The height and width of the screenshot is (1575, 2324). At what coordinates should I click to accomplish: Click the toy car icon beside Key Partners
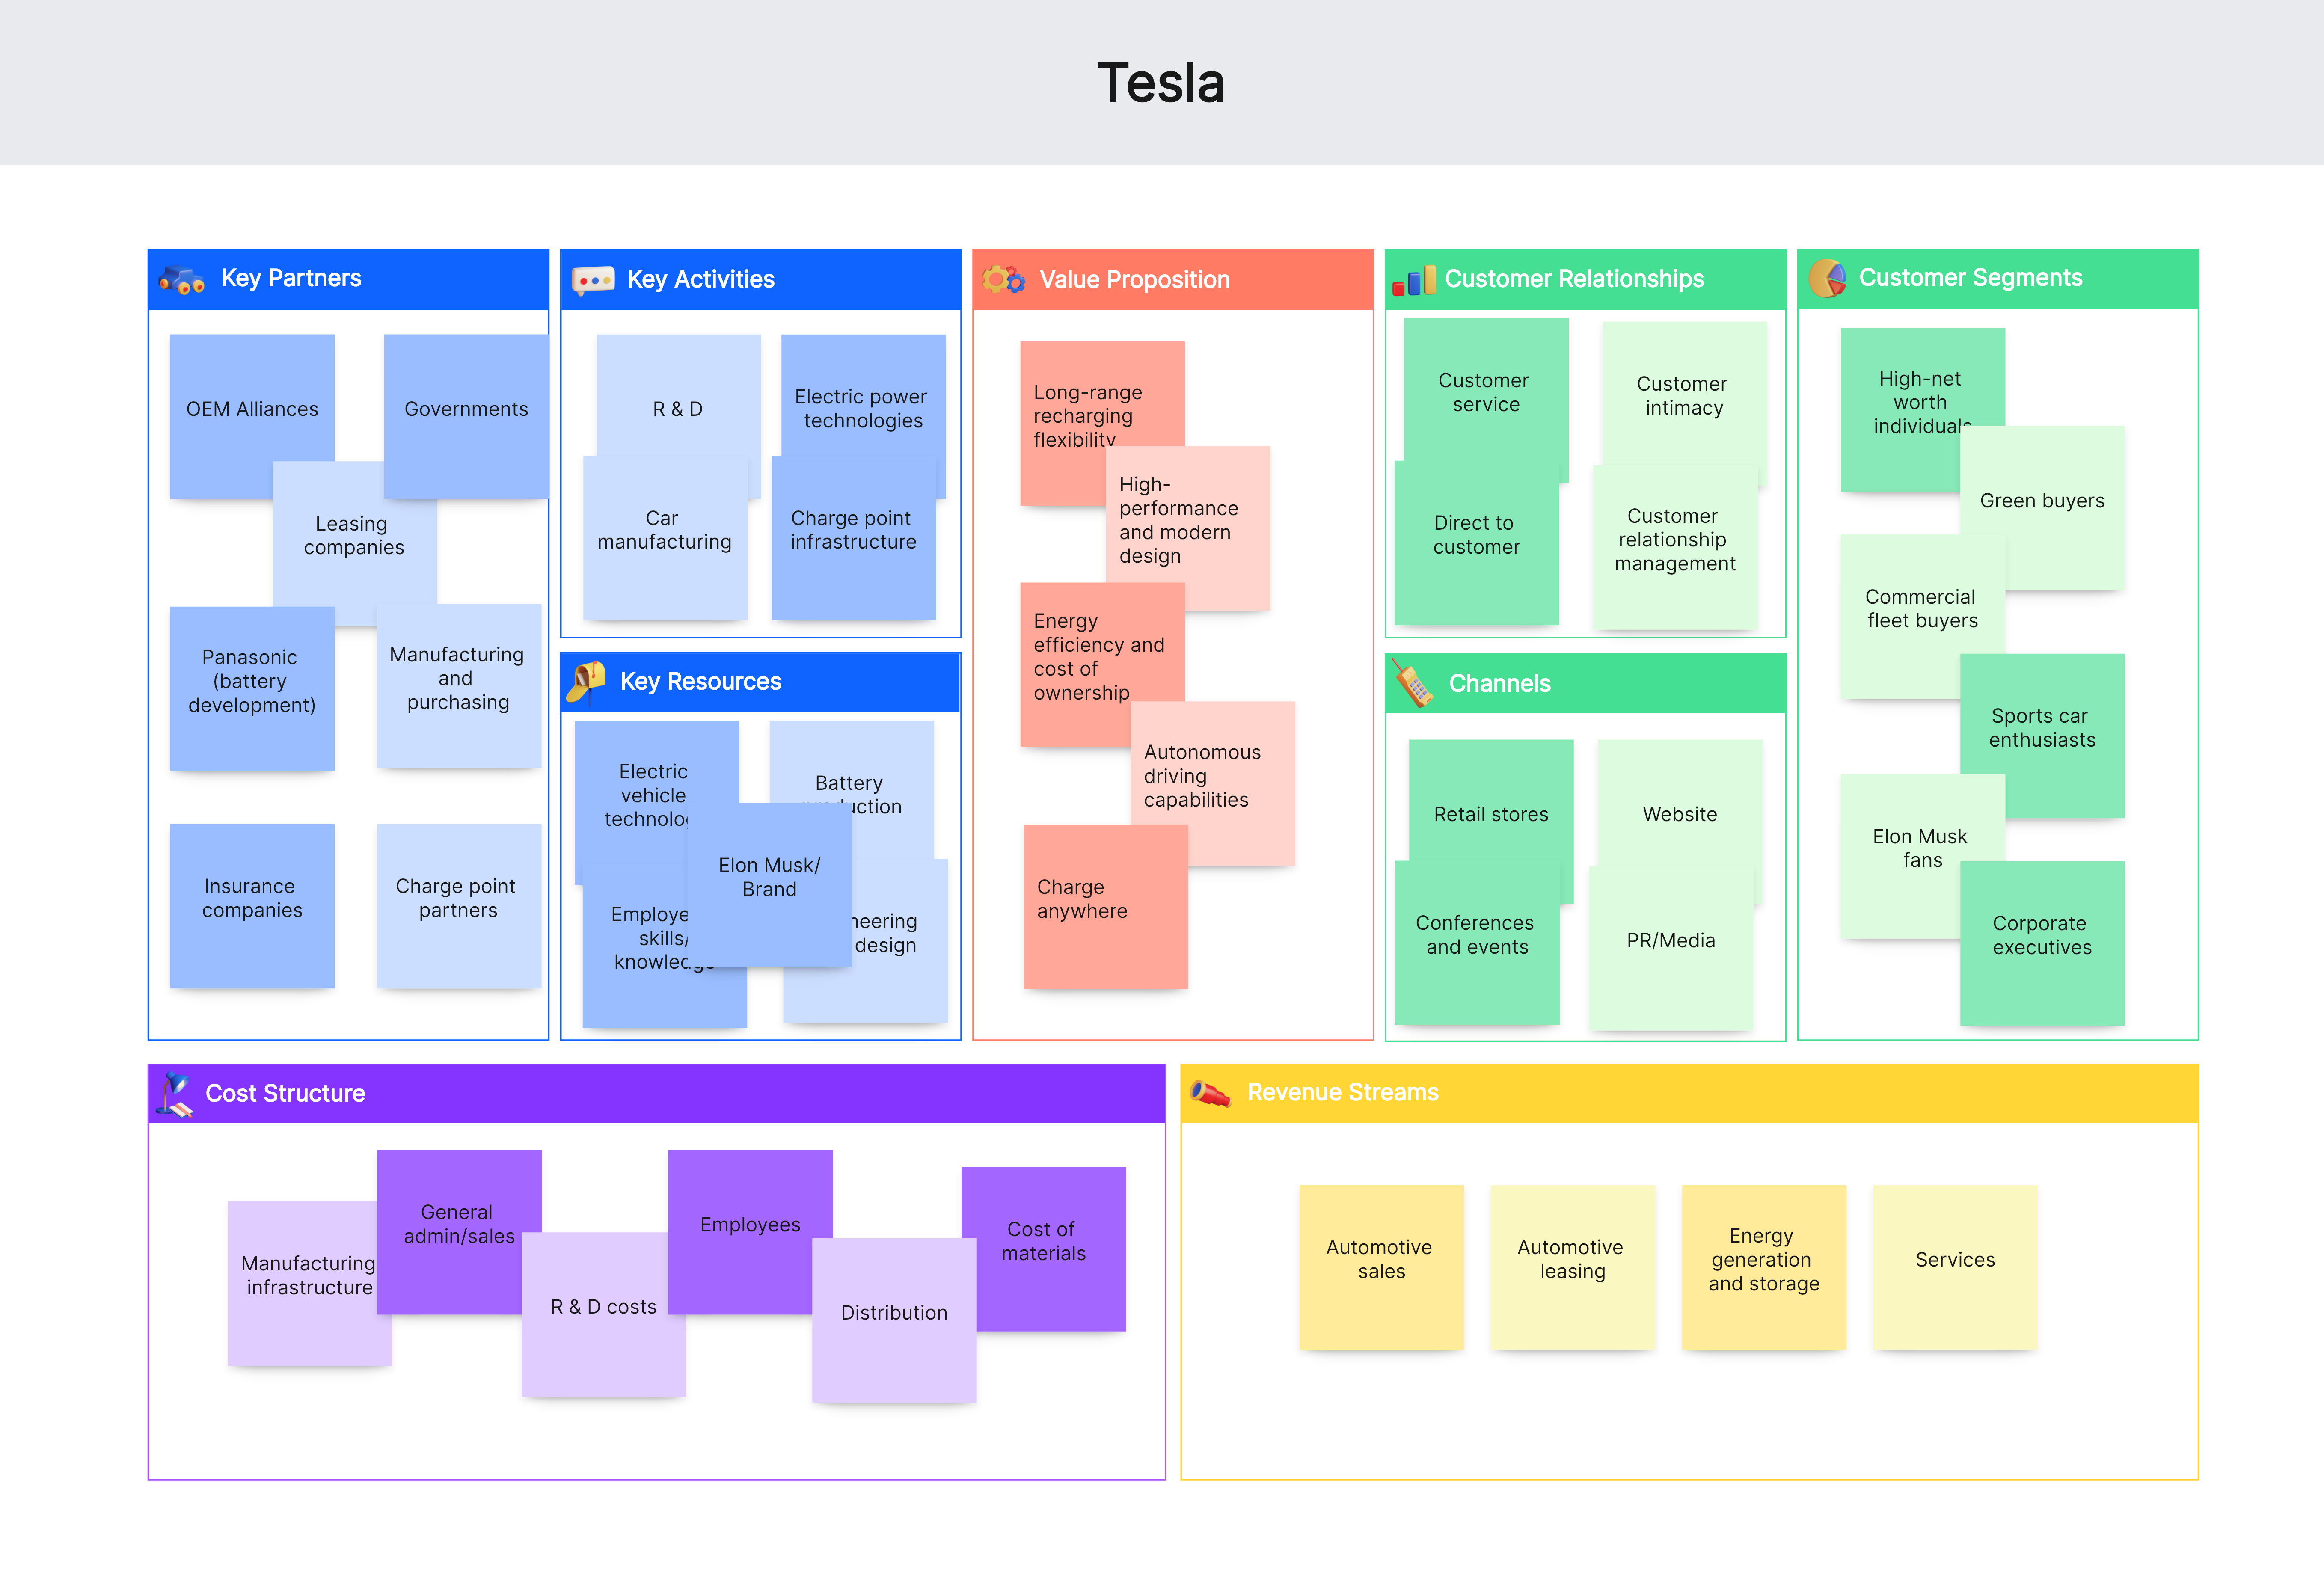[182, 280]
